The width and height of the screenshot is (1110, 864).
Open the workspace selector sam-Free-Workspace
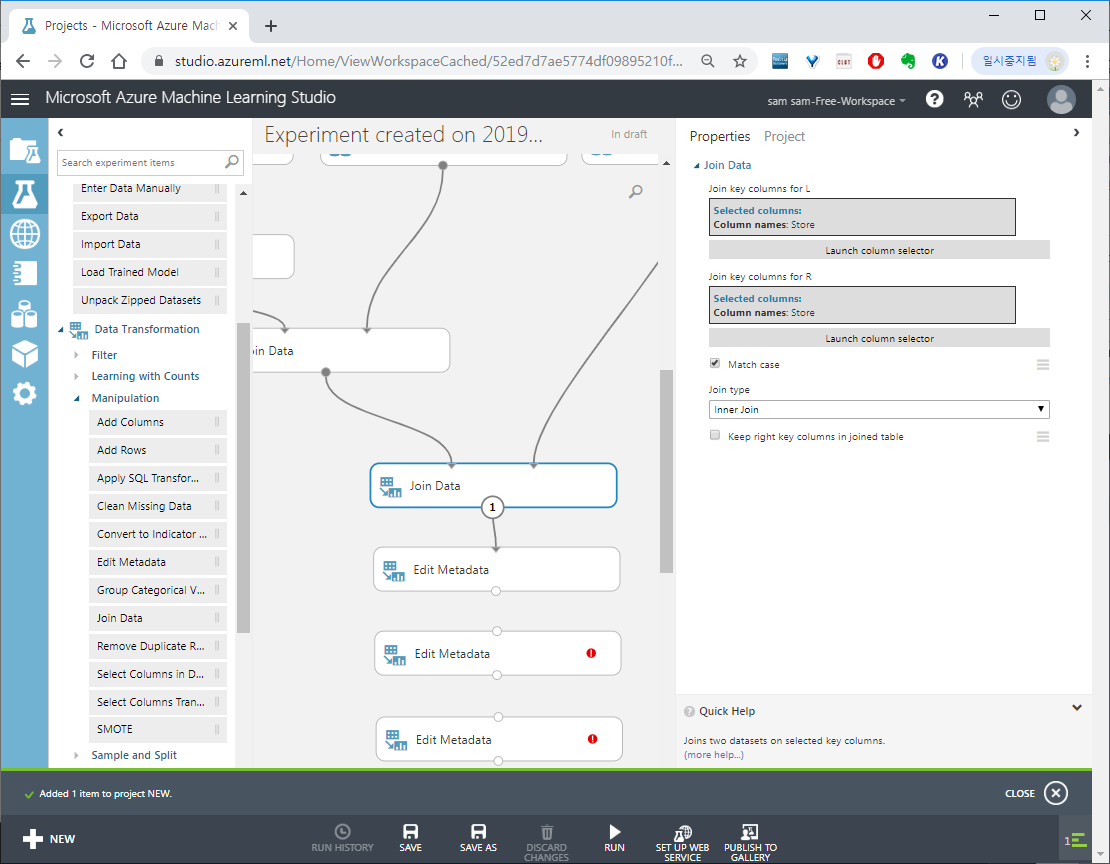[x=836, y=101]
